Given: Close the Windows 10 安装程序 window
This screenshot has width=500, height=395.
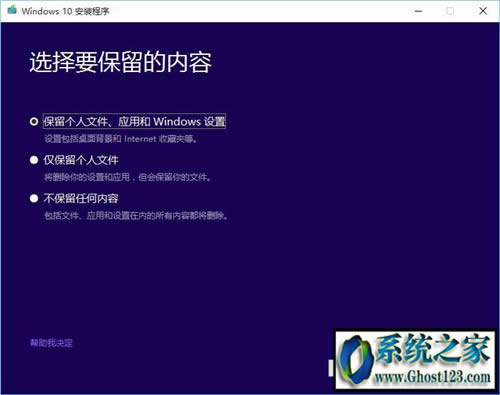Looking at the screenshot, I should click(483, 11).
